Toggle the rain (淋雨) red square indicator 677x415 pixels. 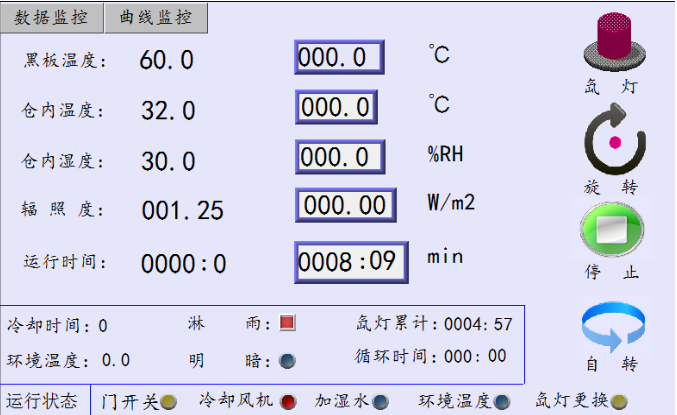[288, 324]
